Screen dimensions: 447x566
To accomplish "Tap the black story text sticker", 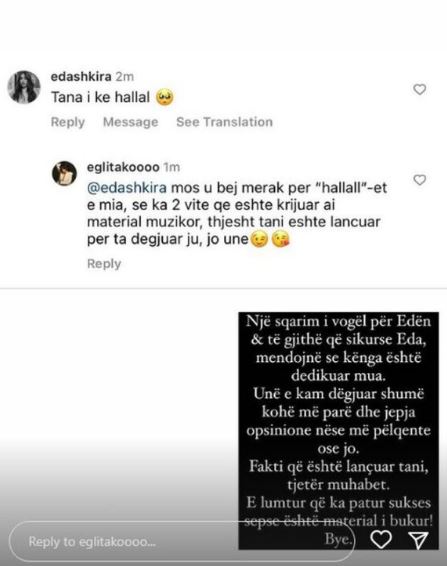I will click(x=338, y=430).
